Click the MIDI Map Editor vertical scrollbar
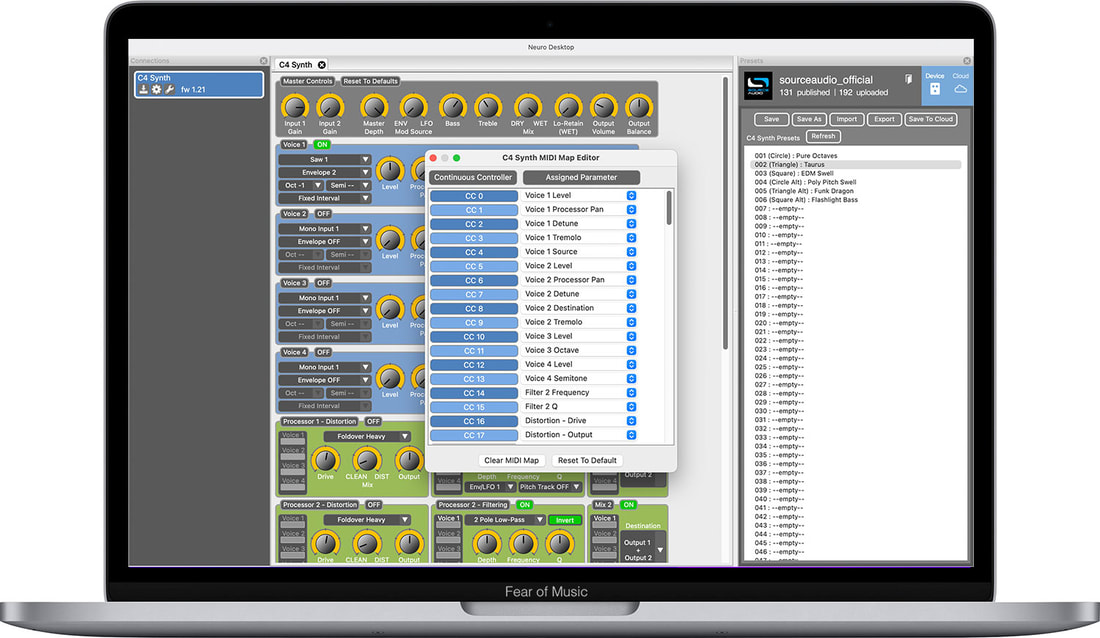Viewport: 1100px width, 638px height. tap(669, 208)
